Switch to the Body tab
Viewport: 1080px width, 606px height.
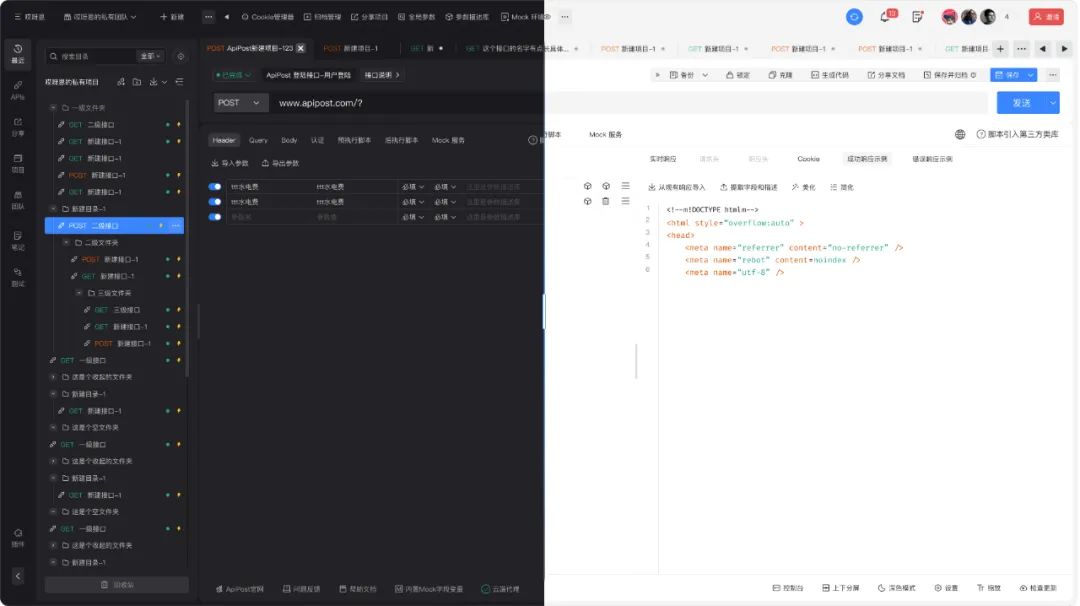tap(289, 141)
